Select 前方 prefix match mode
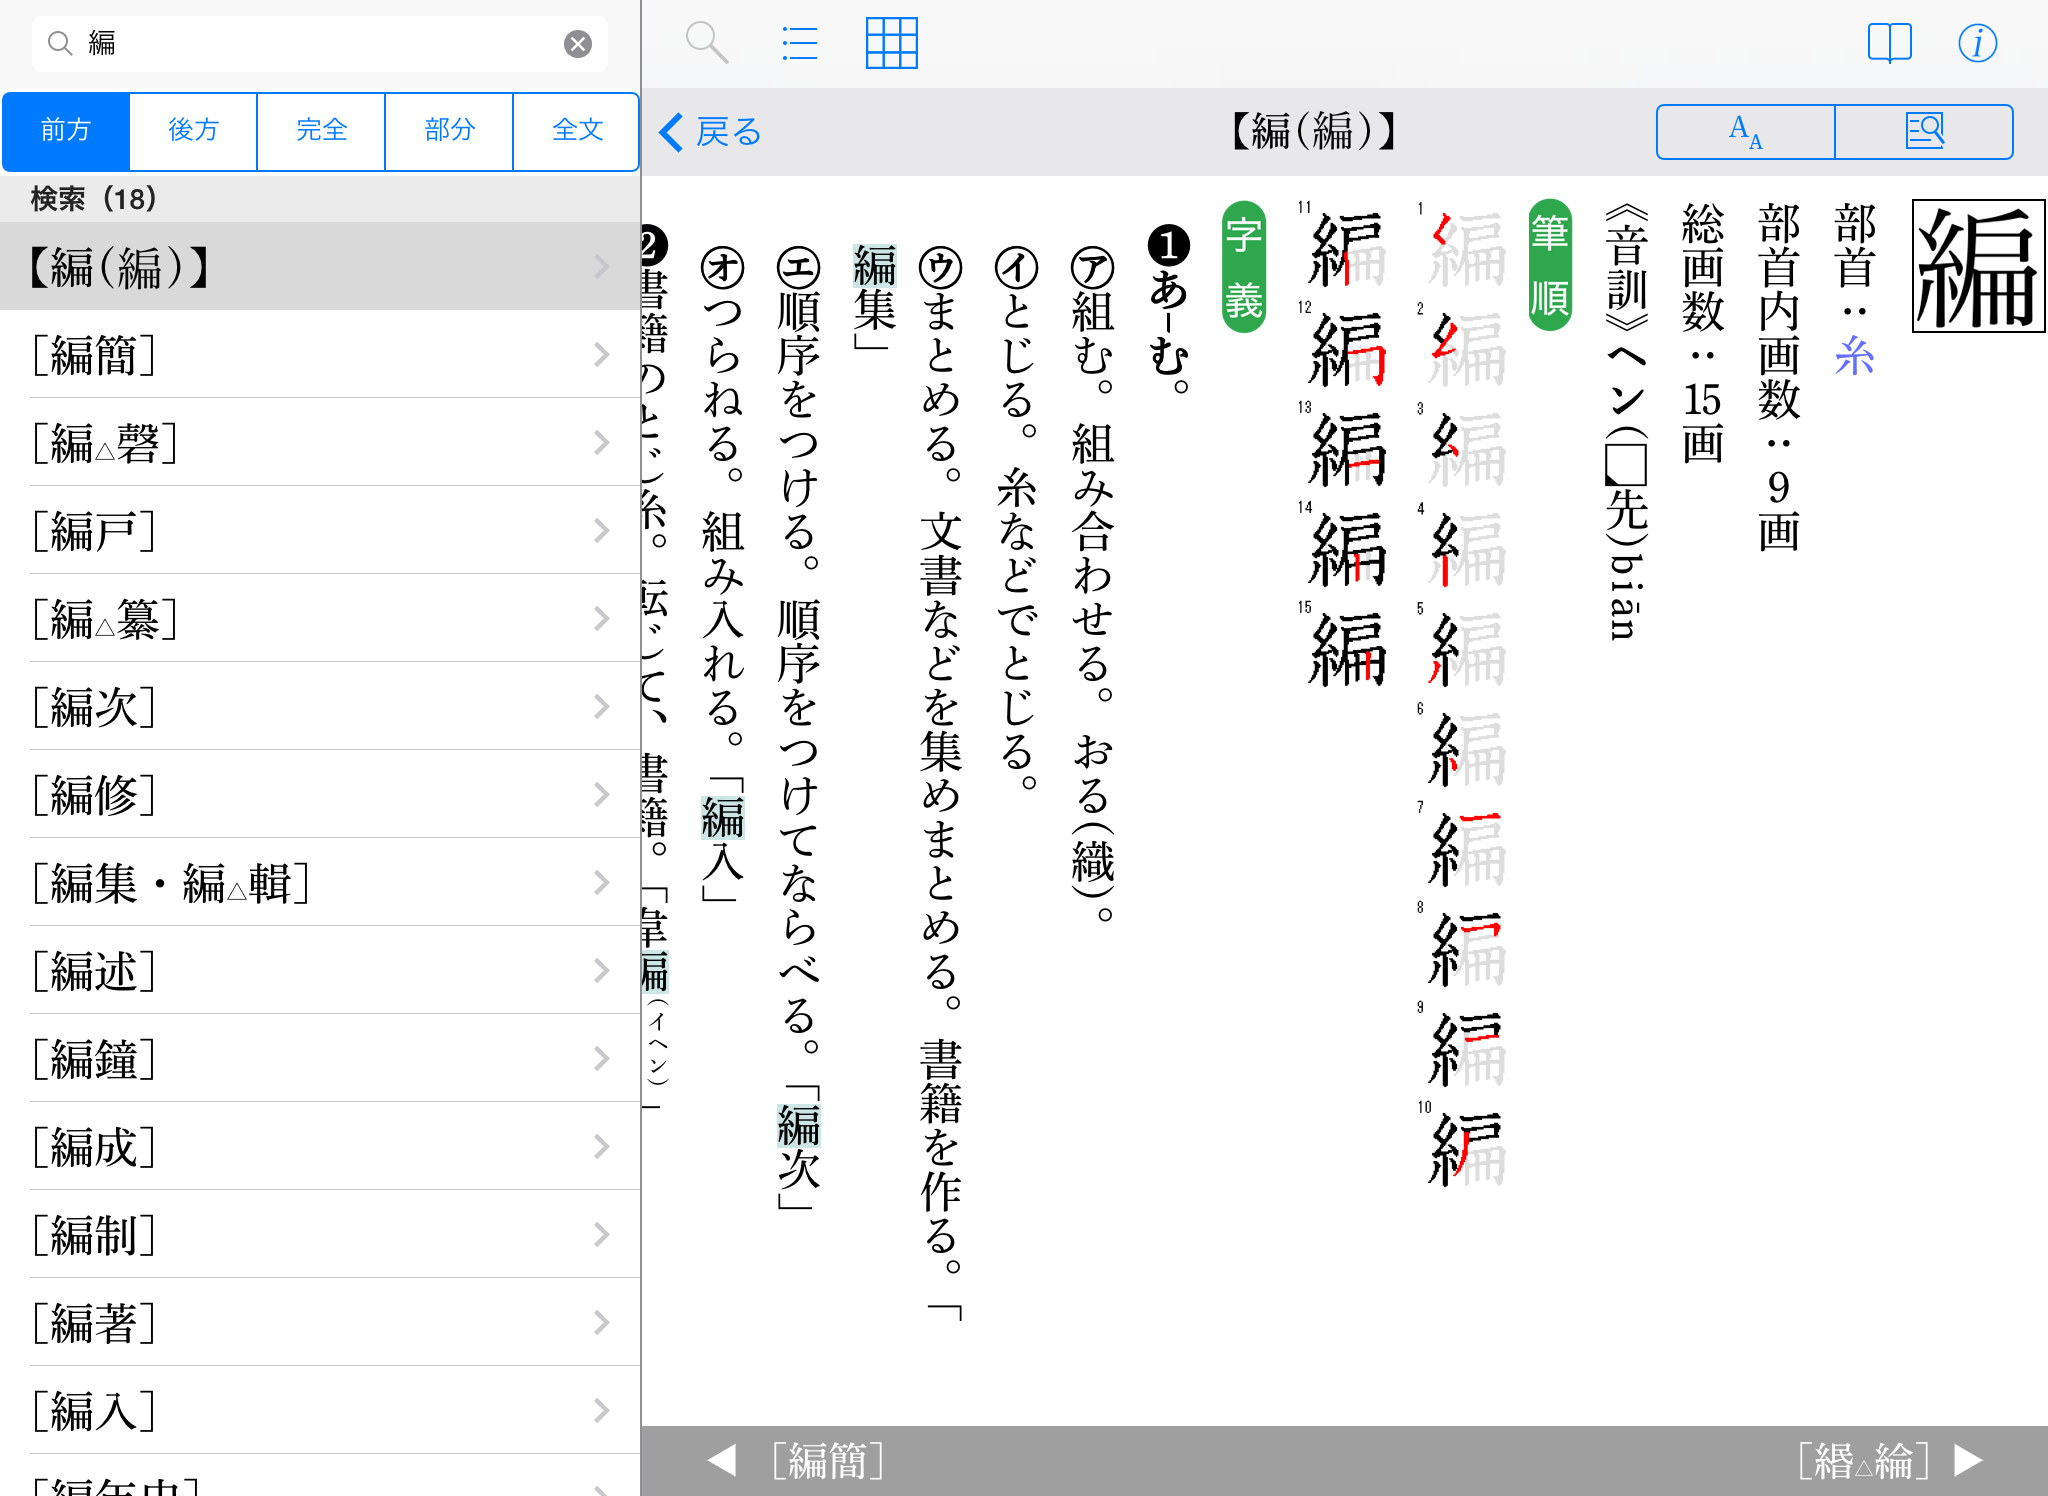2048x1496 pixels. [x=66, y=131]
